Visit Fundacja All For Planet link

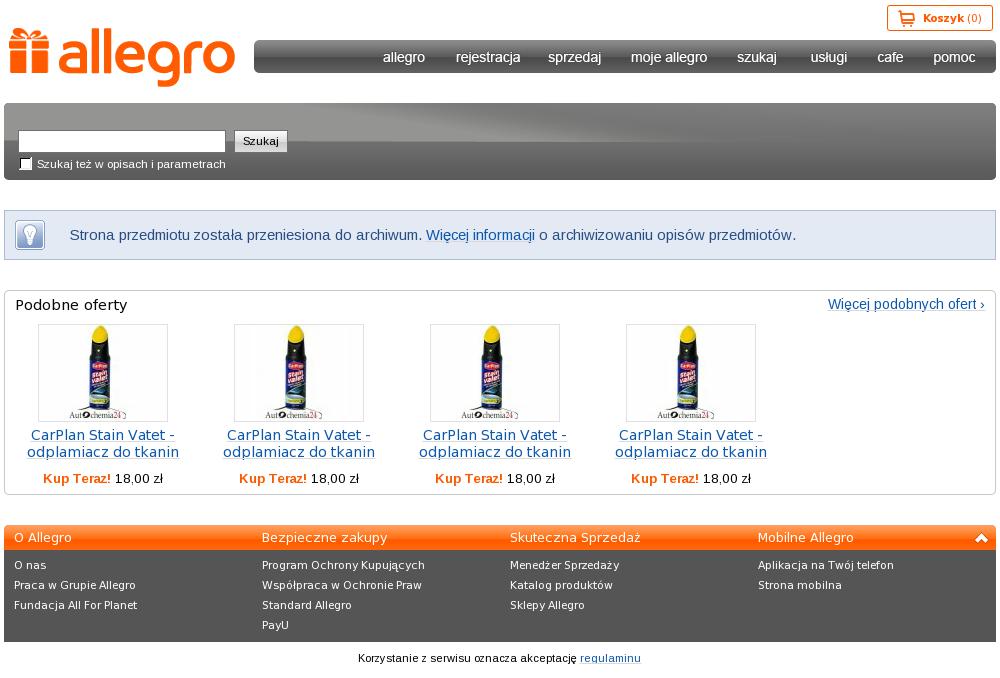click(x=75, y=605)
